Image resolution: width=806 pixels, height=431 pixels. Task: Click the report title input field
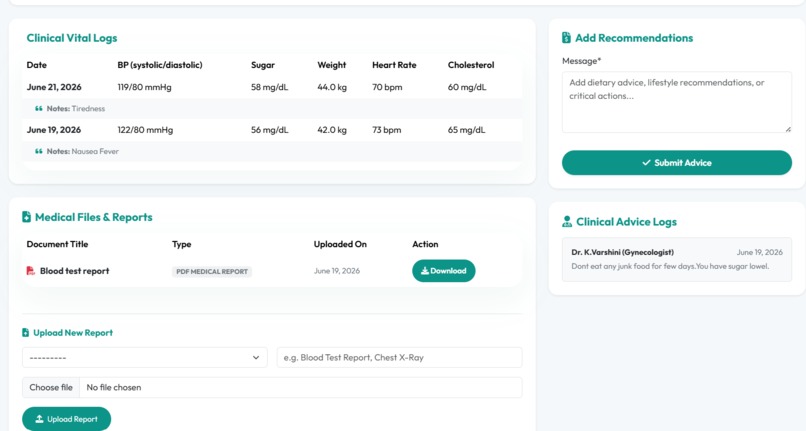pos(399,357)
